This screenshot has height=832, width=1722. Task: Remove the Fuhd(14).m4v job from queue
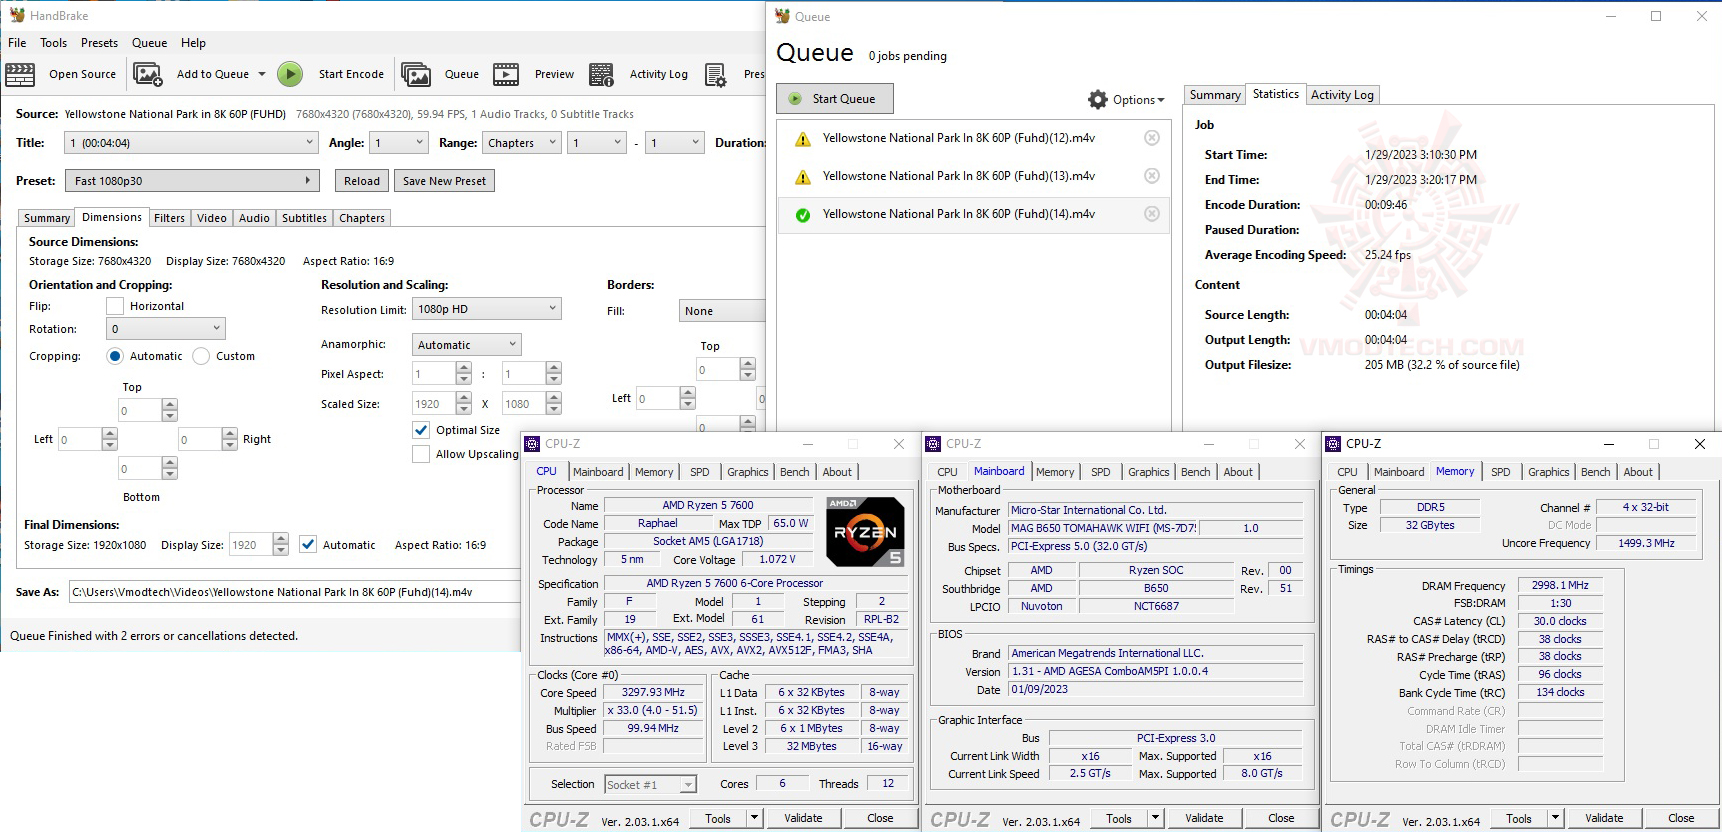pos(1152,214)
